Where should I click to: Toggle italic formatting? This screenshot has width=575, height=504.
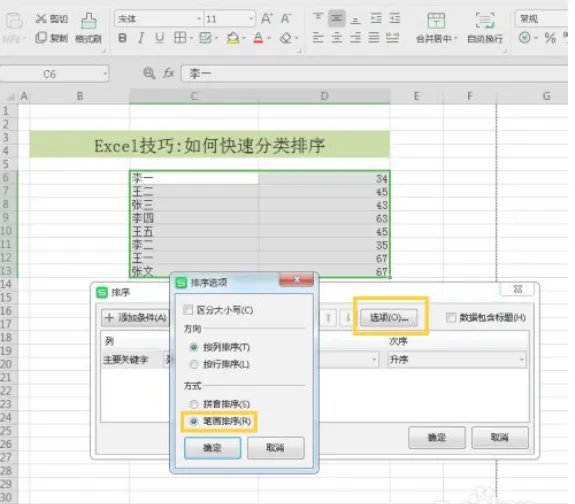click(140, 38)
